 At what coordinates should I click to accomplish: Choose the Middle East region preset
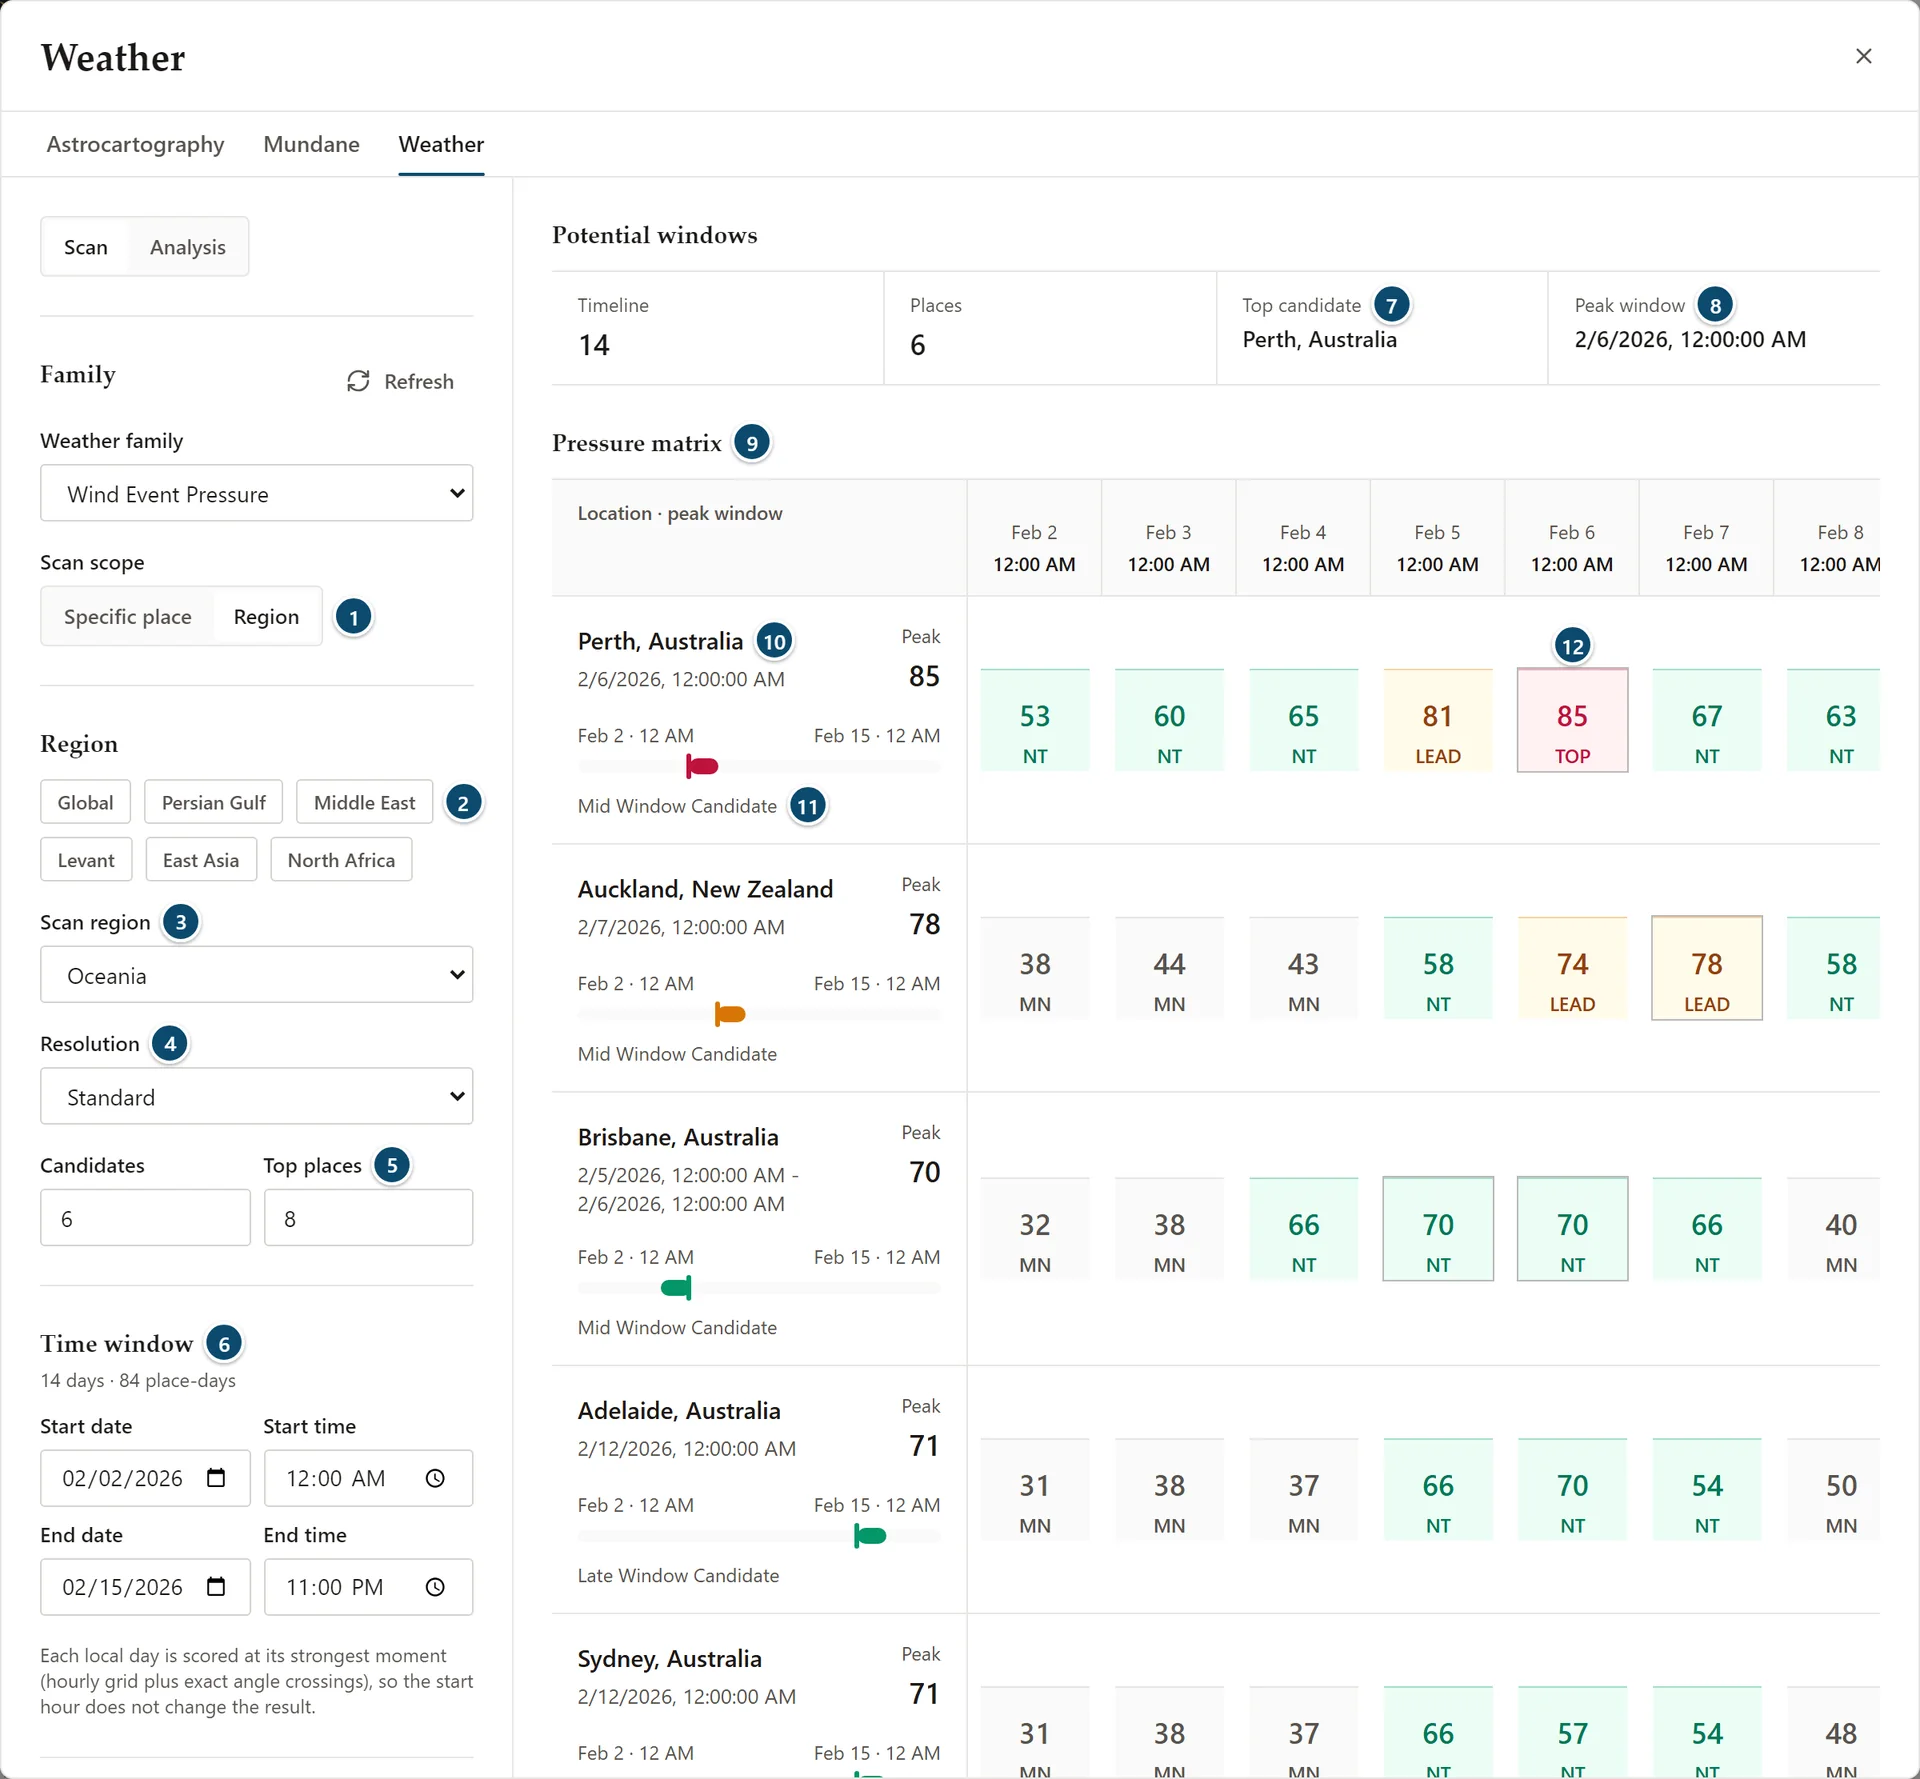(x=365, y=803)
